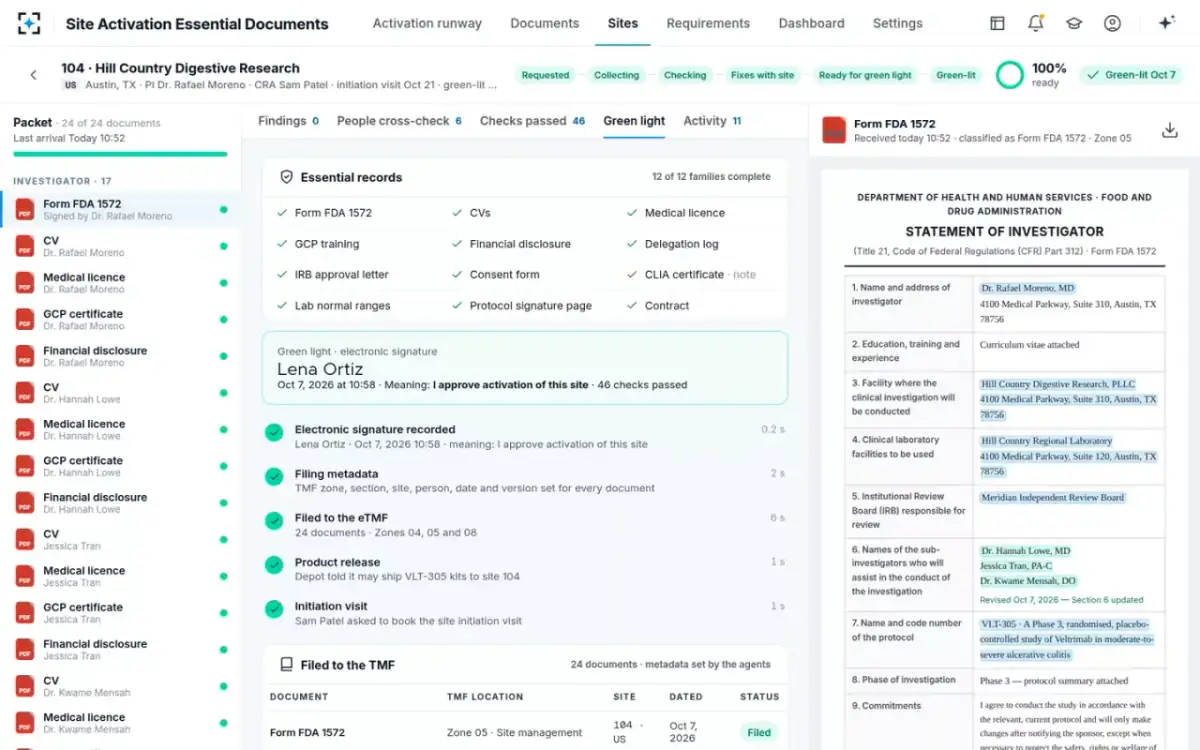The image size is (1200, 750).
Task: Open CV for Dr. Kwame Mensah
Action: point(120,686)
